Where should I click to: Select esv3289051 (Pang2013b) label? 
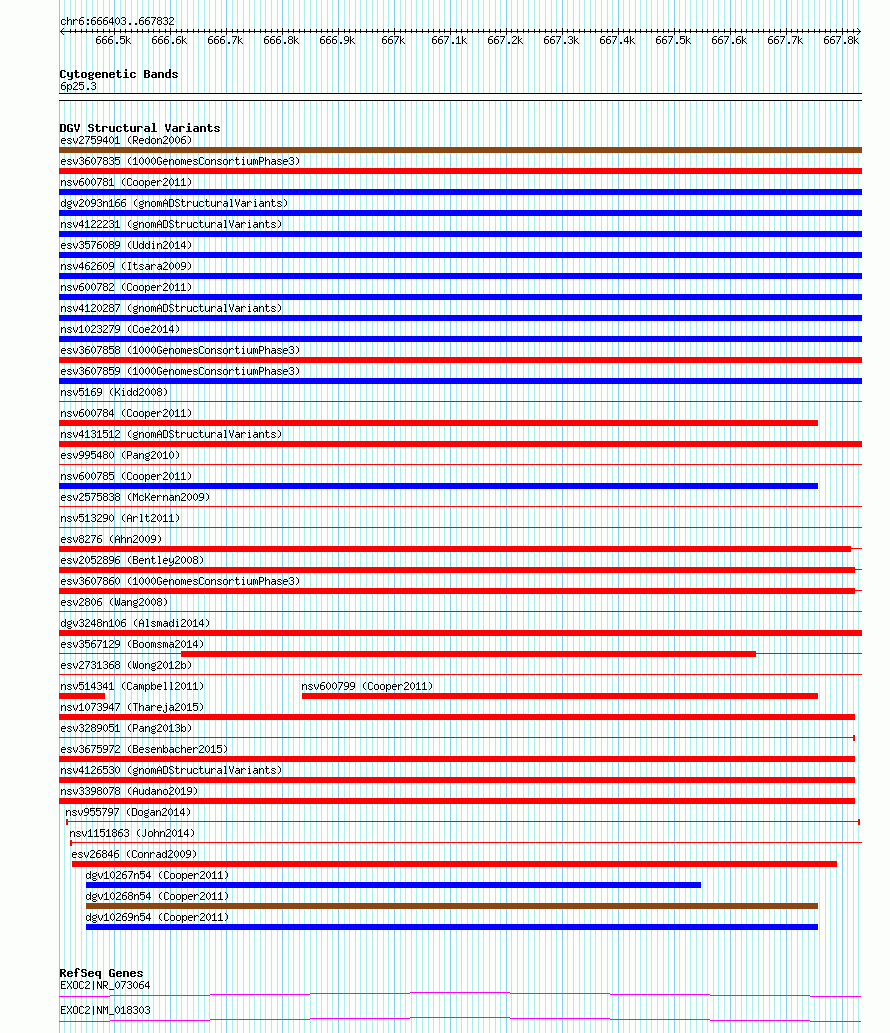coord(126,729)
